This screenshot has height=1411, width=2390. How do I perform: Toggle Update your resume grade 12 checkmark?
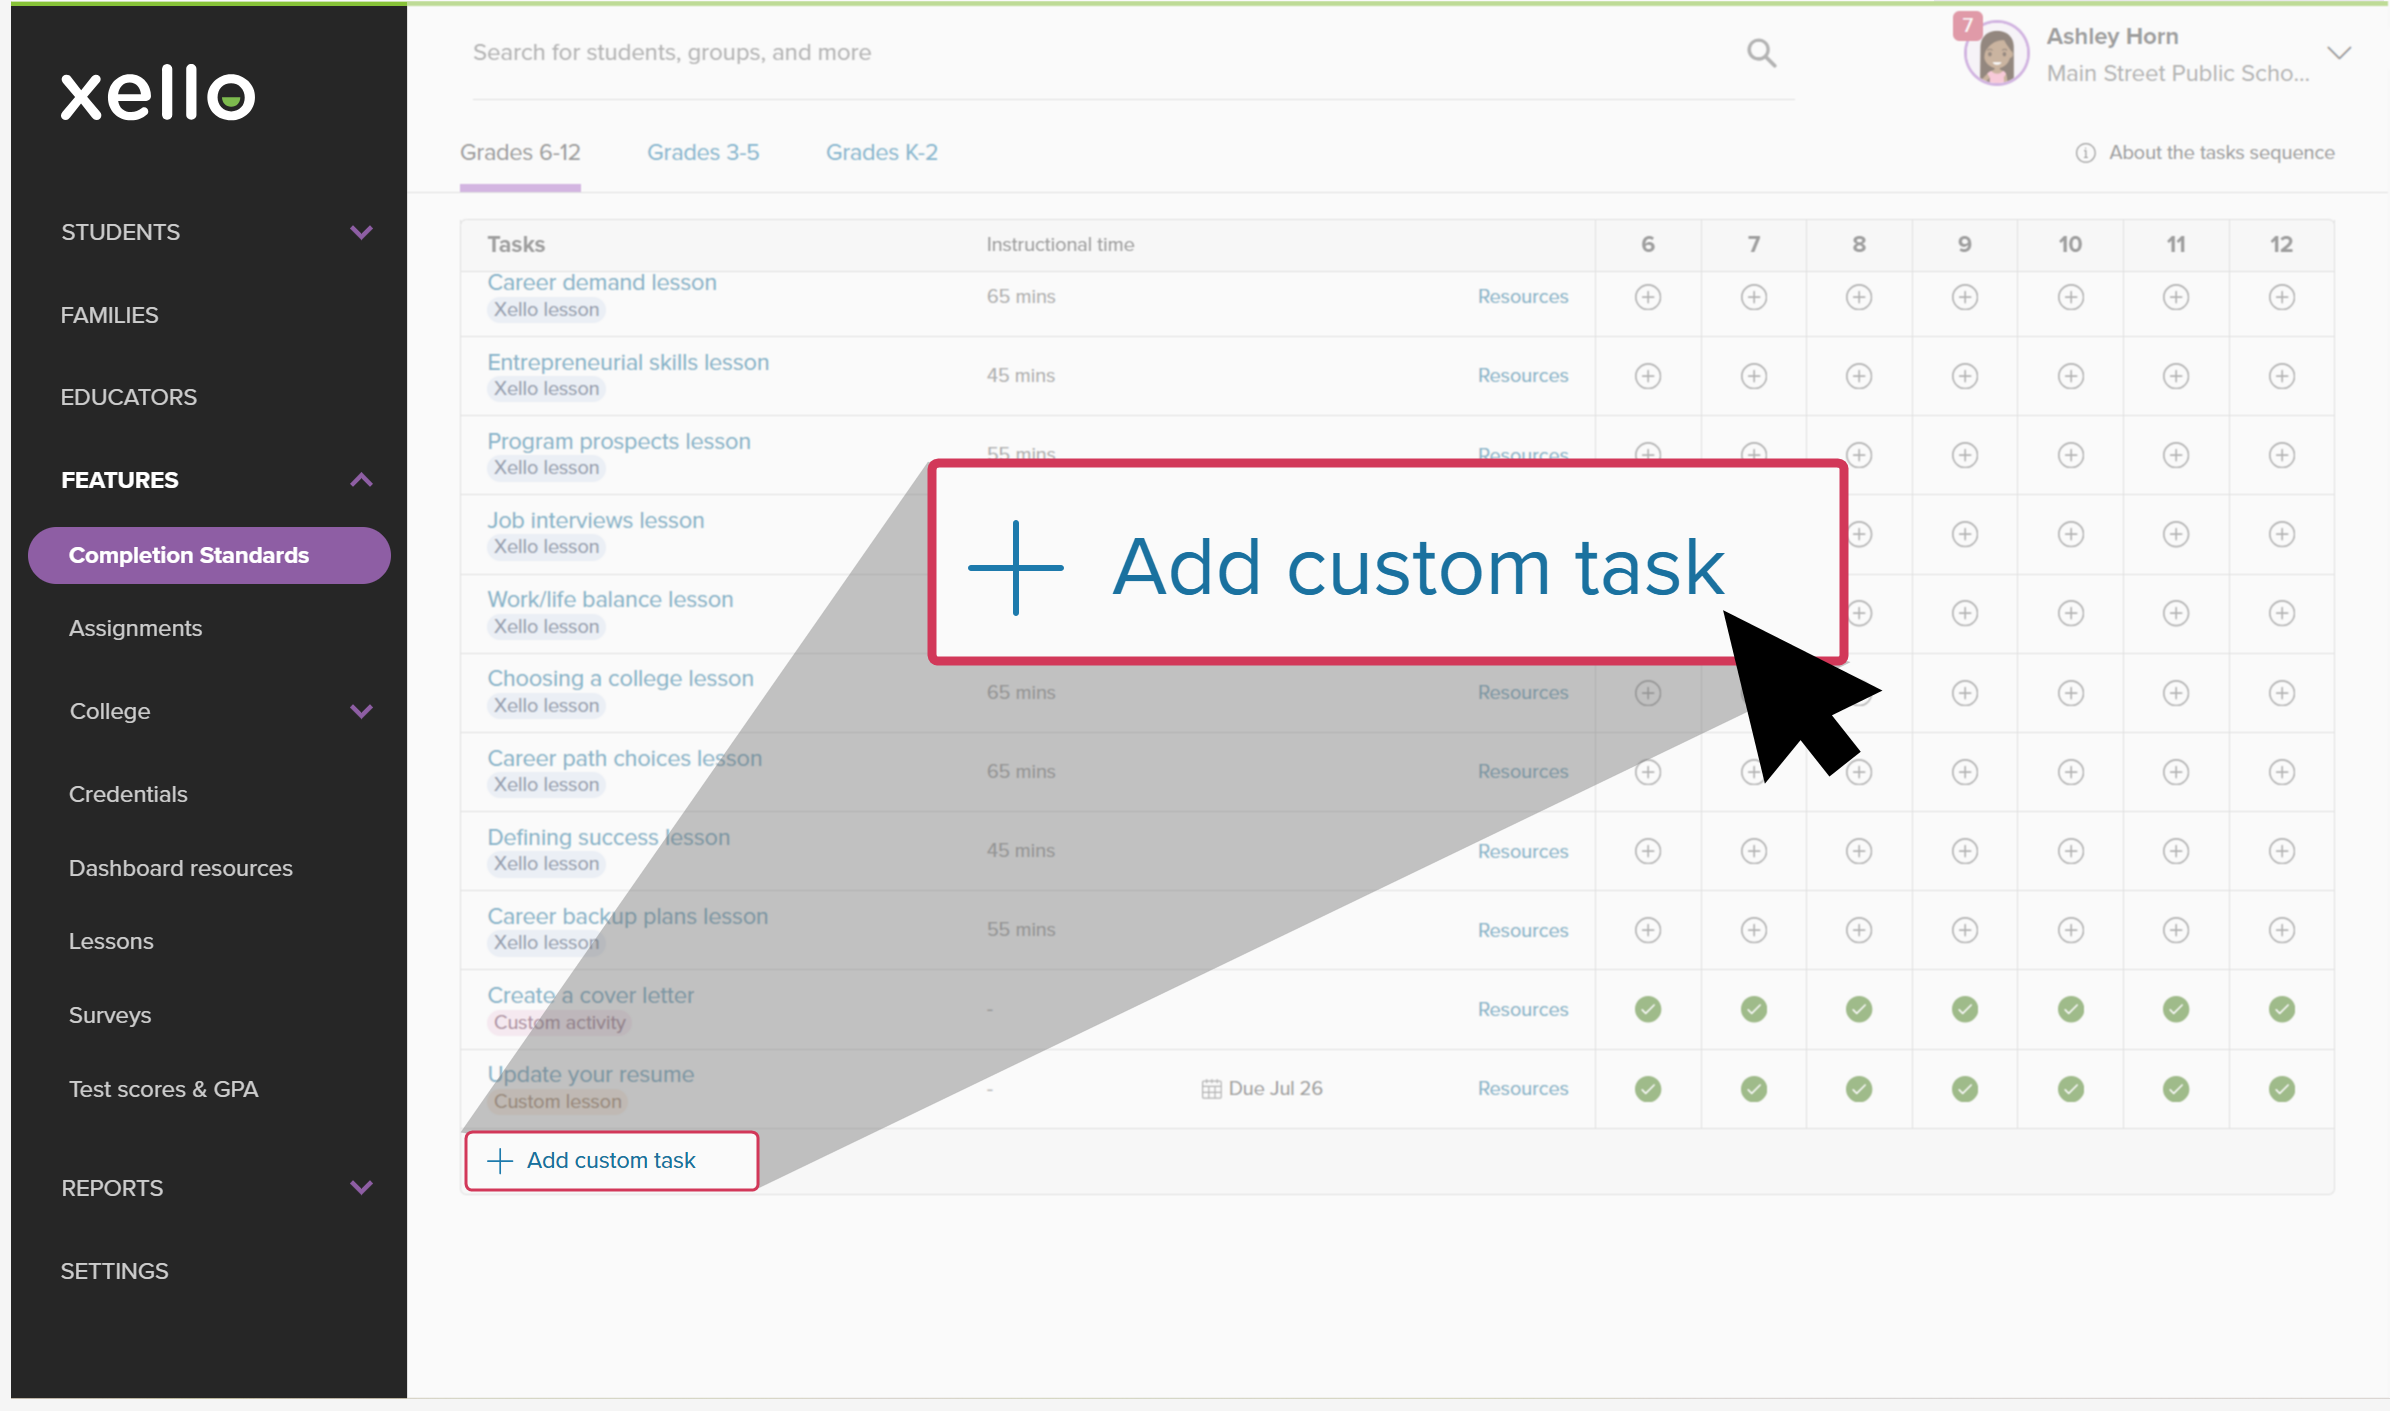pyautogui.click(x=2282, y=1089)
